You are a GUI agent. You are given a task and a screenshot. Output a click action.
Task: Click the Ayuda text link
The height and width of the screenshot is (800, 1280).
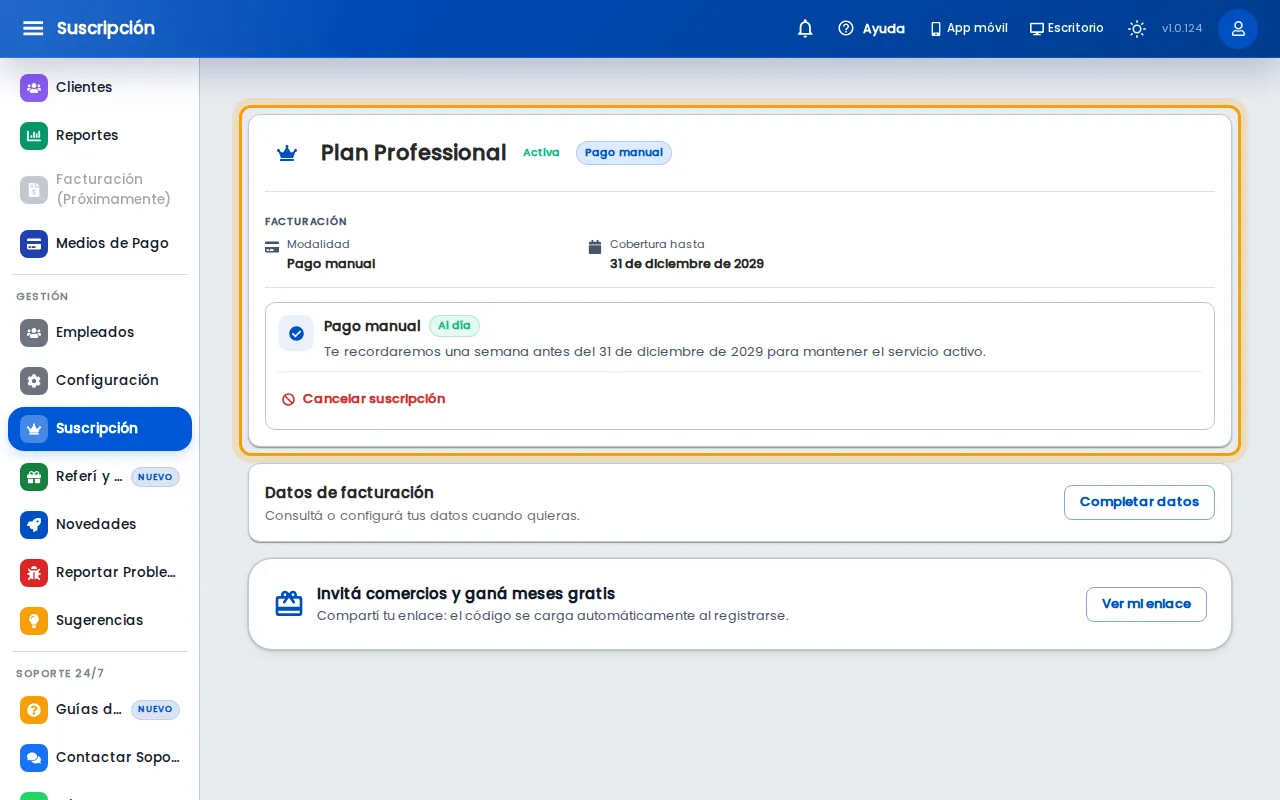click(x=884, y=29)
